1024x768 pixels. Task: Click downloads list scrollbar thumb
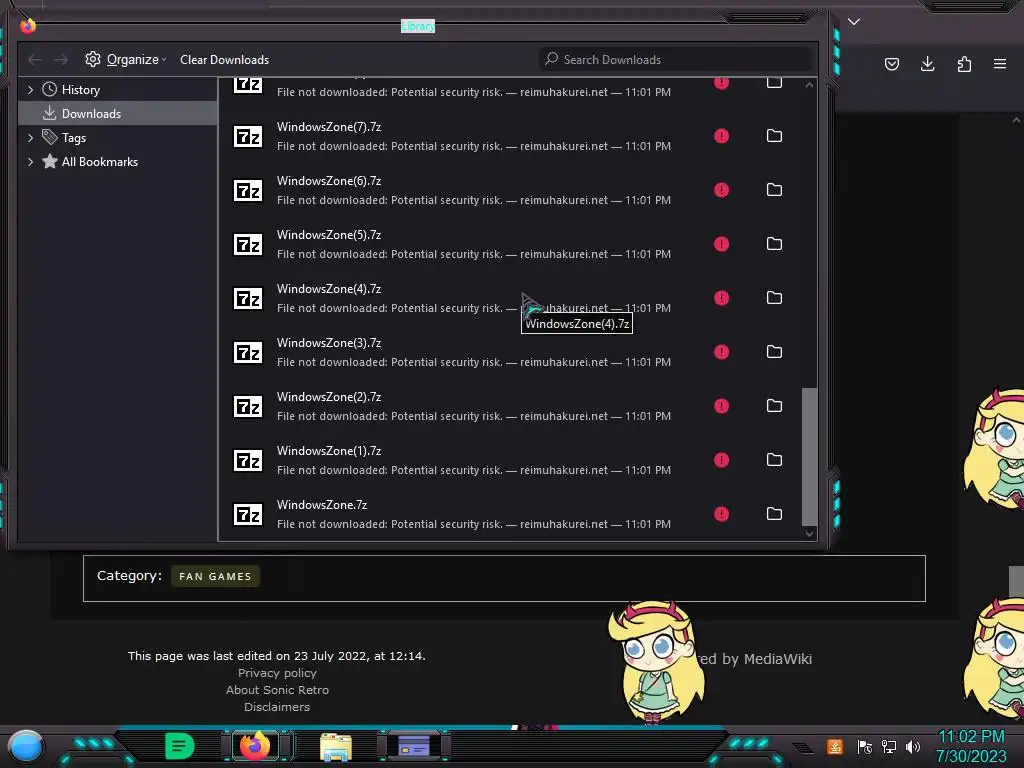click(x=809, y=456)
